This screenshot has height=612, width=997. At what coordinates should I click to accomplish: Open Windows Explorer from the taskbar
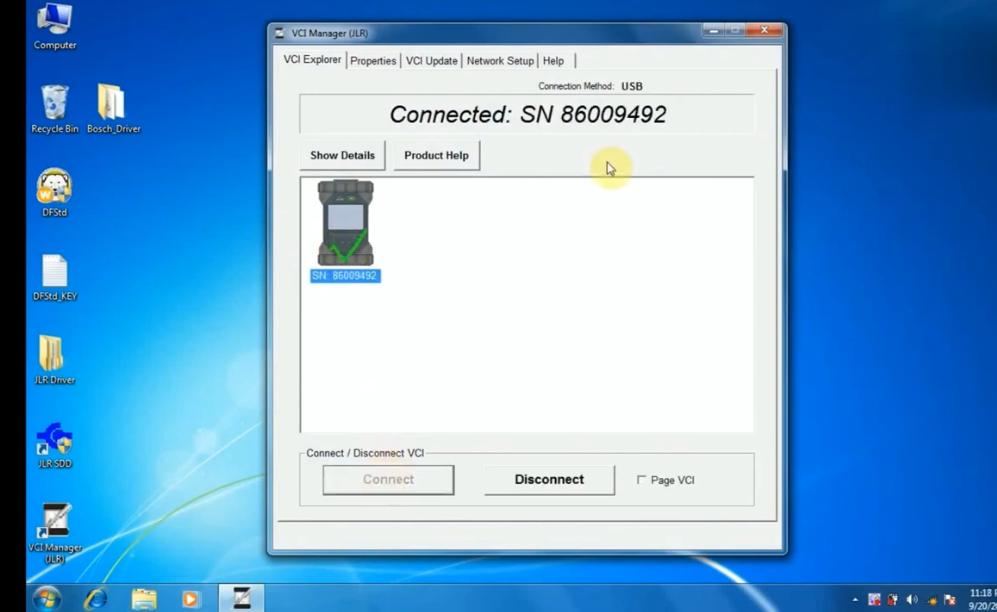144,599
